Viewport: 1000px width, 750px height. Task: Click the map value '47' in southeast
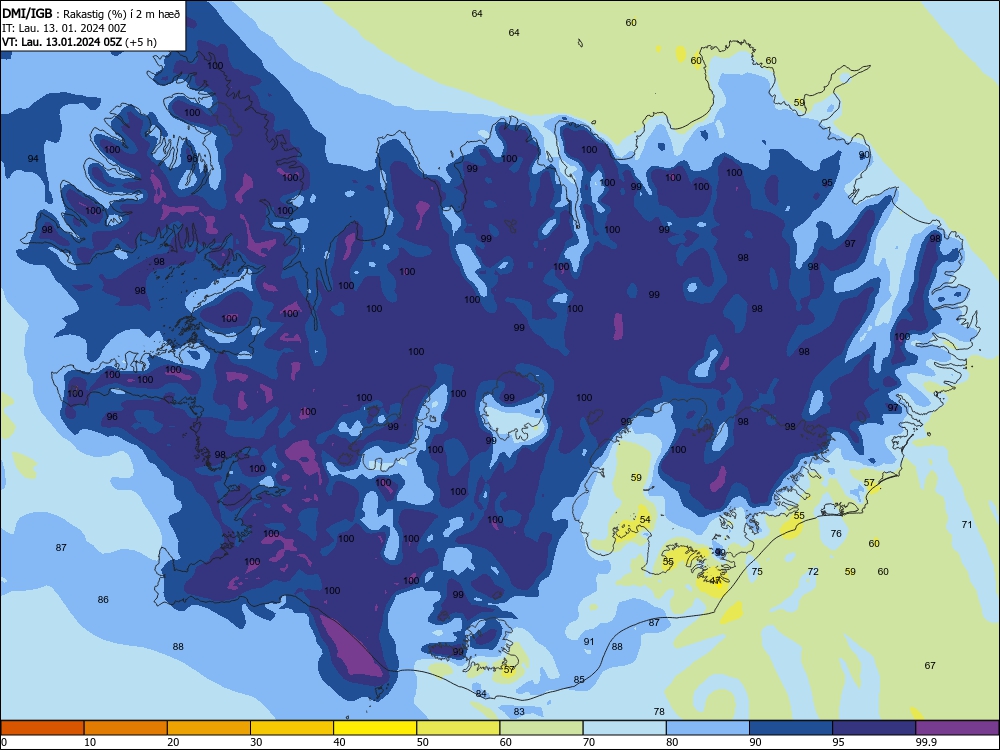715,580
